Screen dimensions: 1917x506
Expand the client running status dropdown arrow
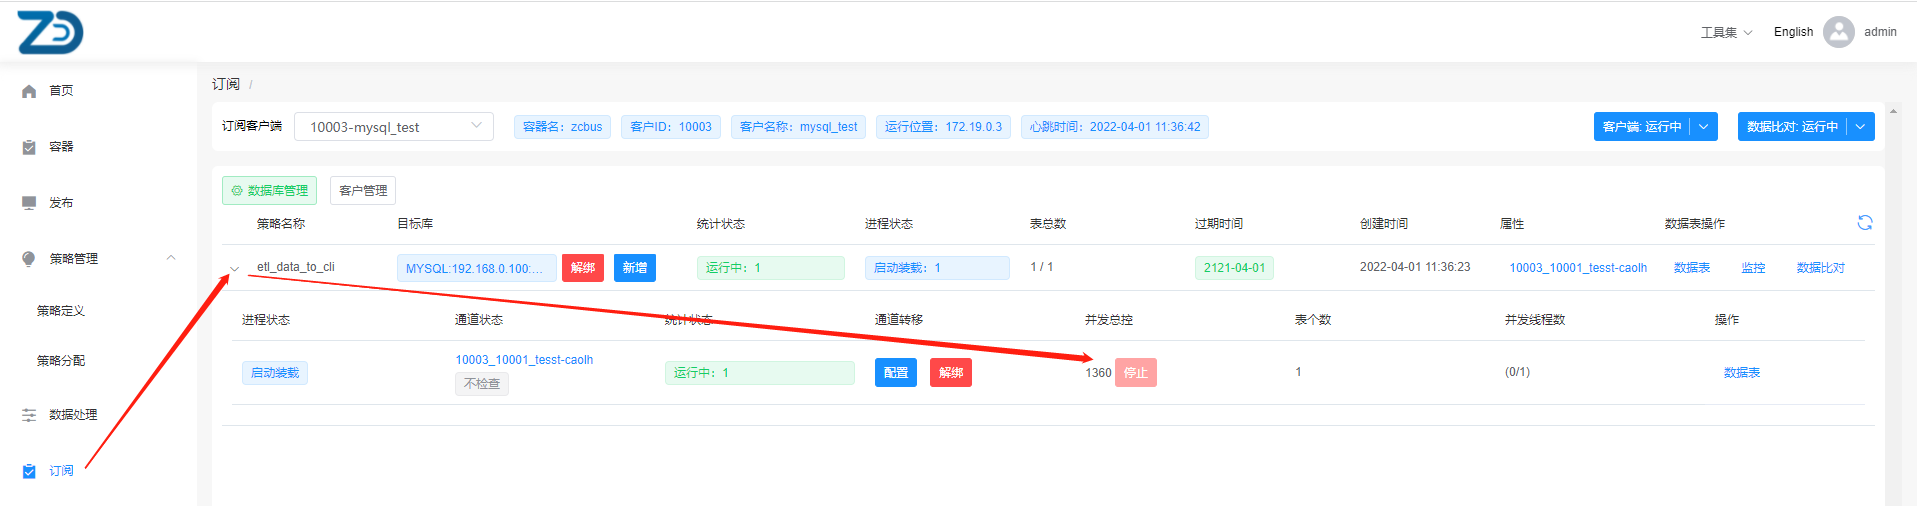click(1704, 127)
